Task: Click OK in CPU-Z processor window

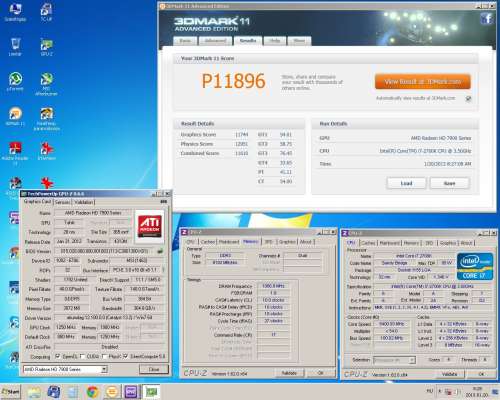Action: (x=481, y=374)
